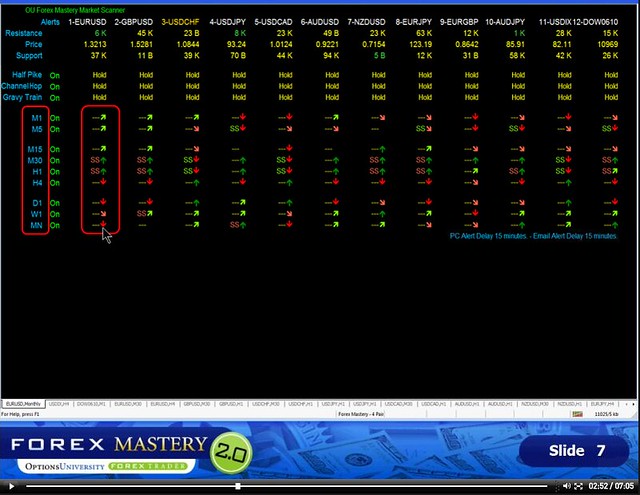
Task: Switch to the GBPUSD,M30 chart tab
Action: (197, 404)
